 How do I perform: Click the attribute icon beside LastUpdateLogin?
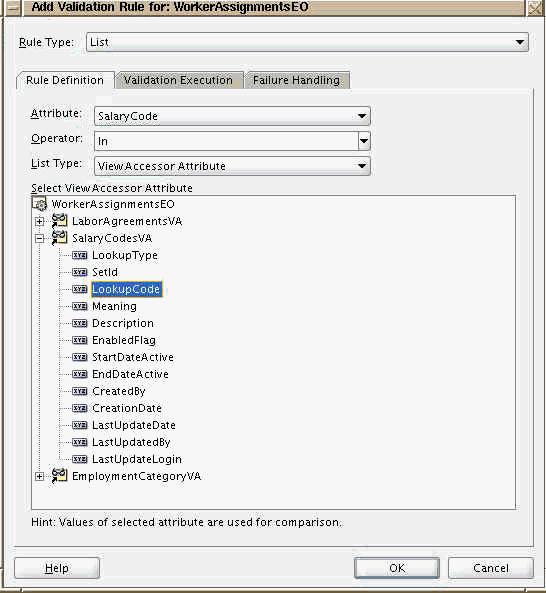coord(80,459)
